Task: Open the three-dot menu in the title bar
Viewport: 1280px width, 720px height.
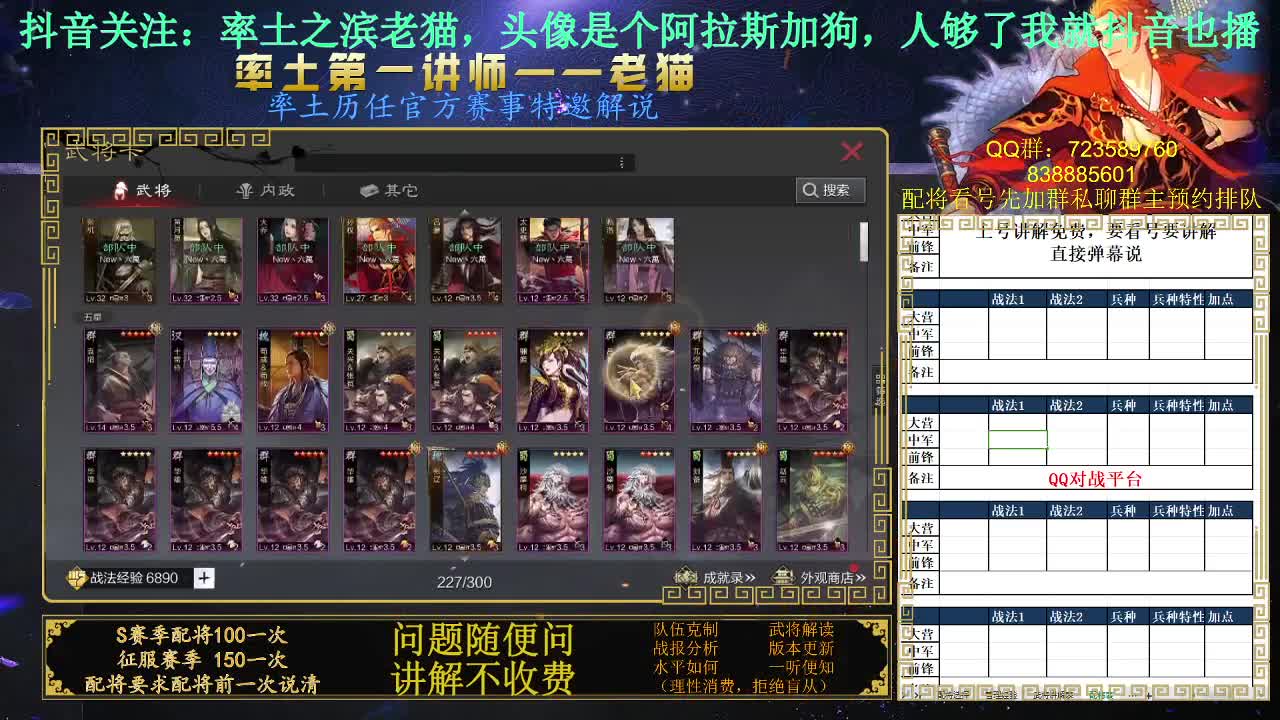Action: point(621,162)
